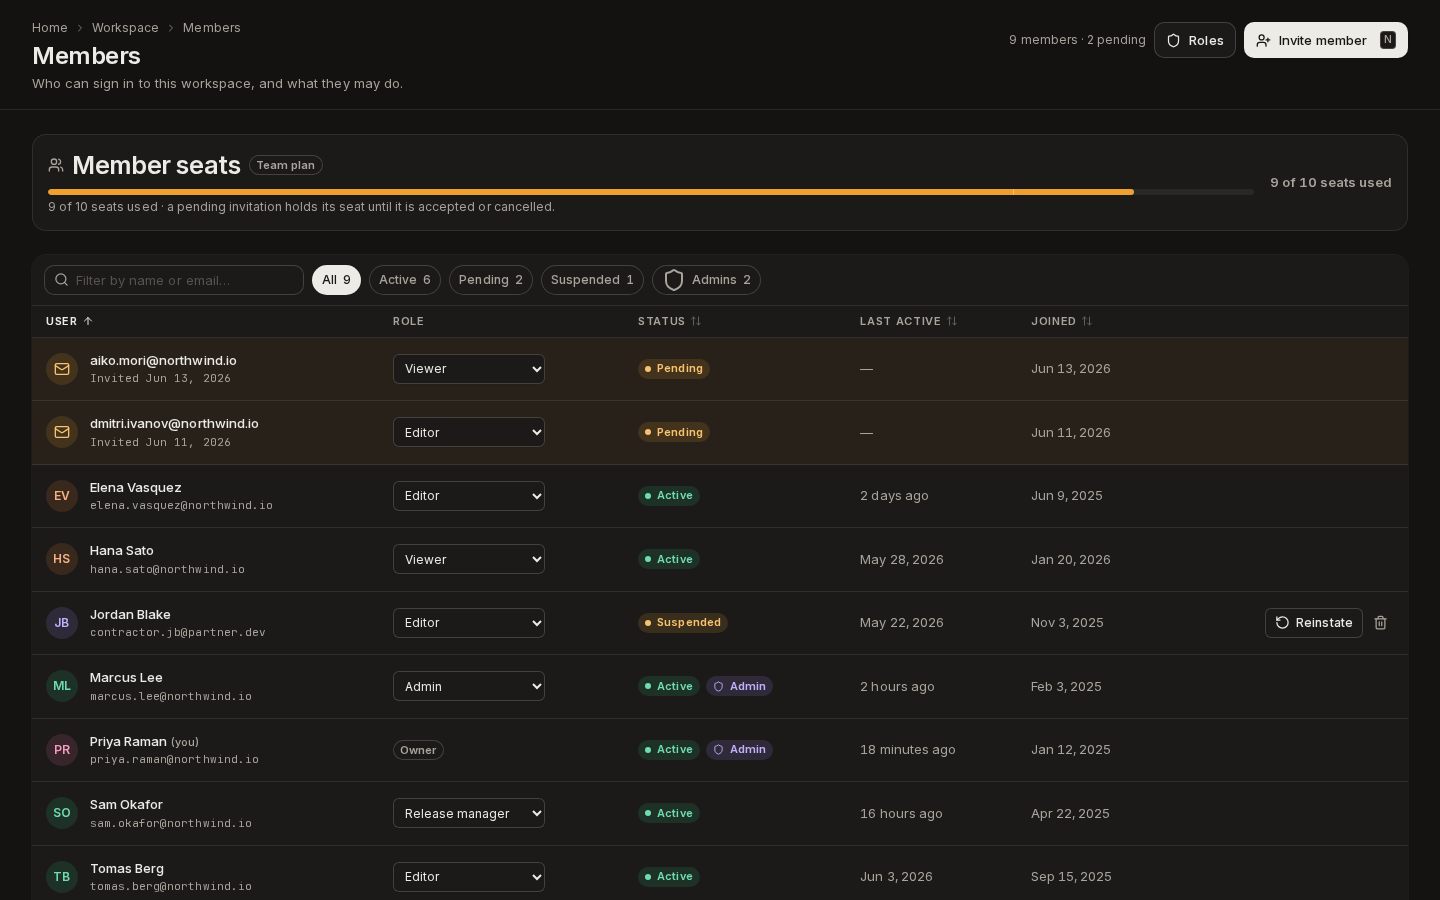Filter to Active members
1440x900 pixels.
(x=405, y=280)
